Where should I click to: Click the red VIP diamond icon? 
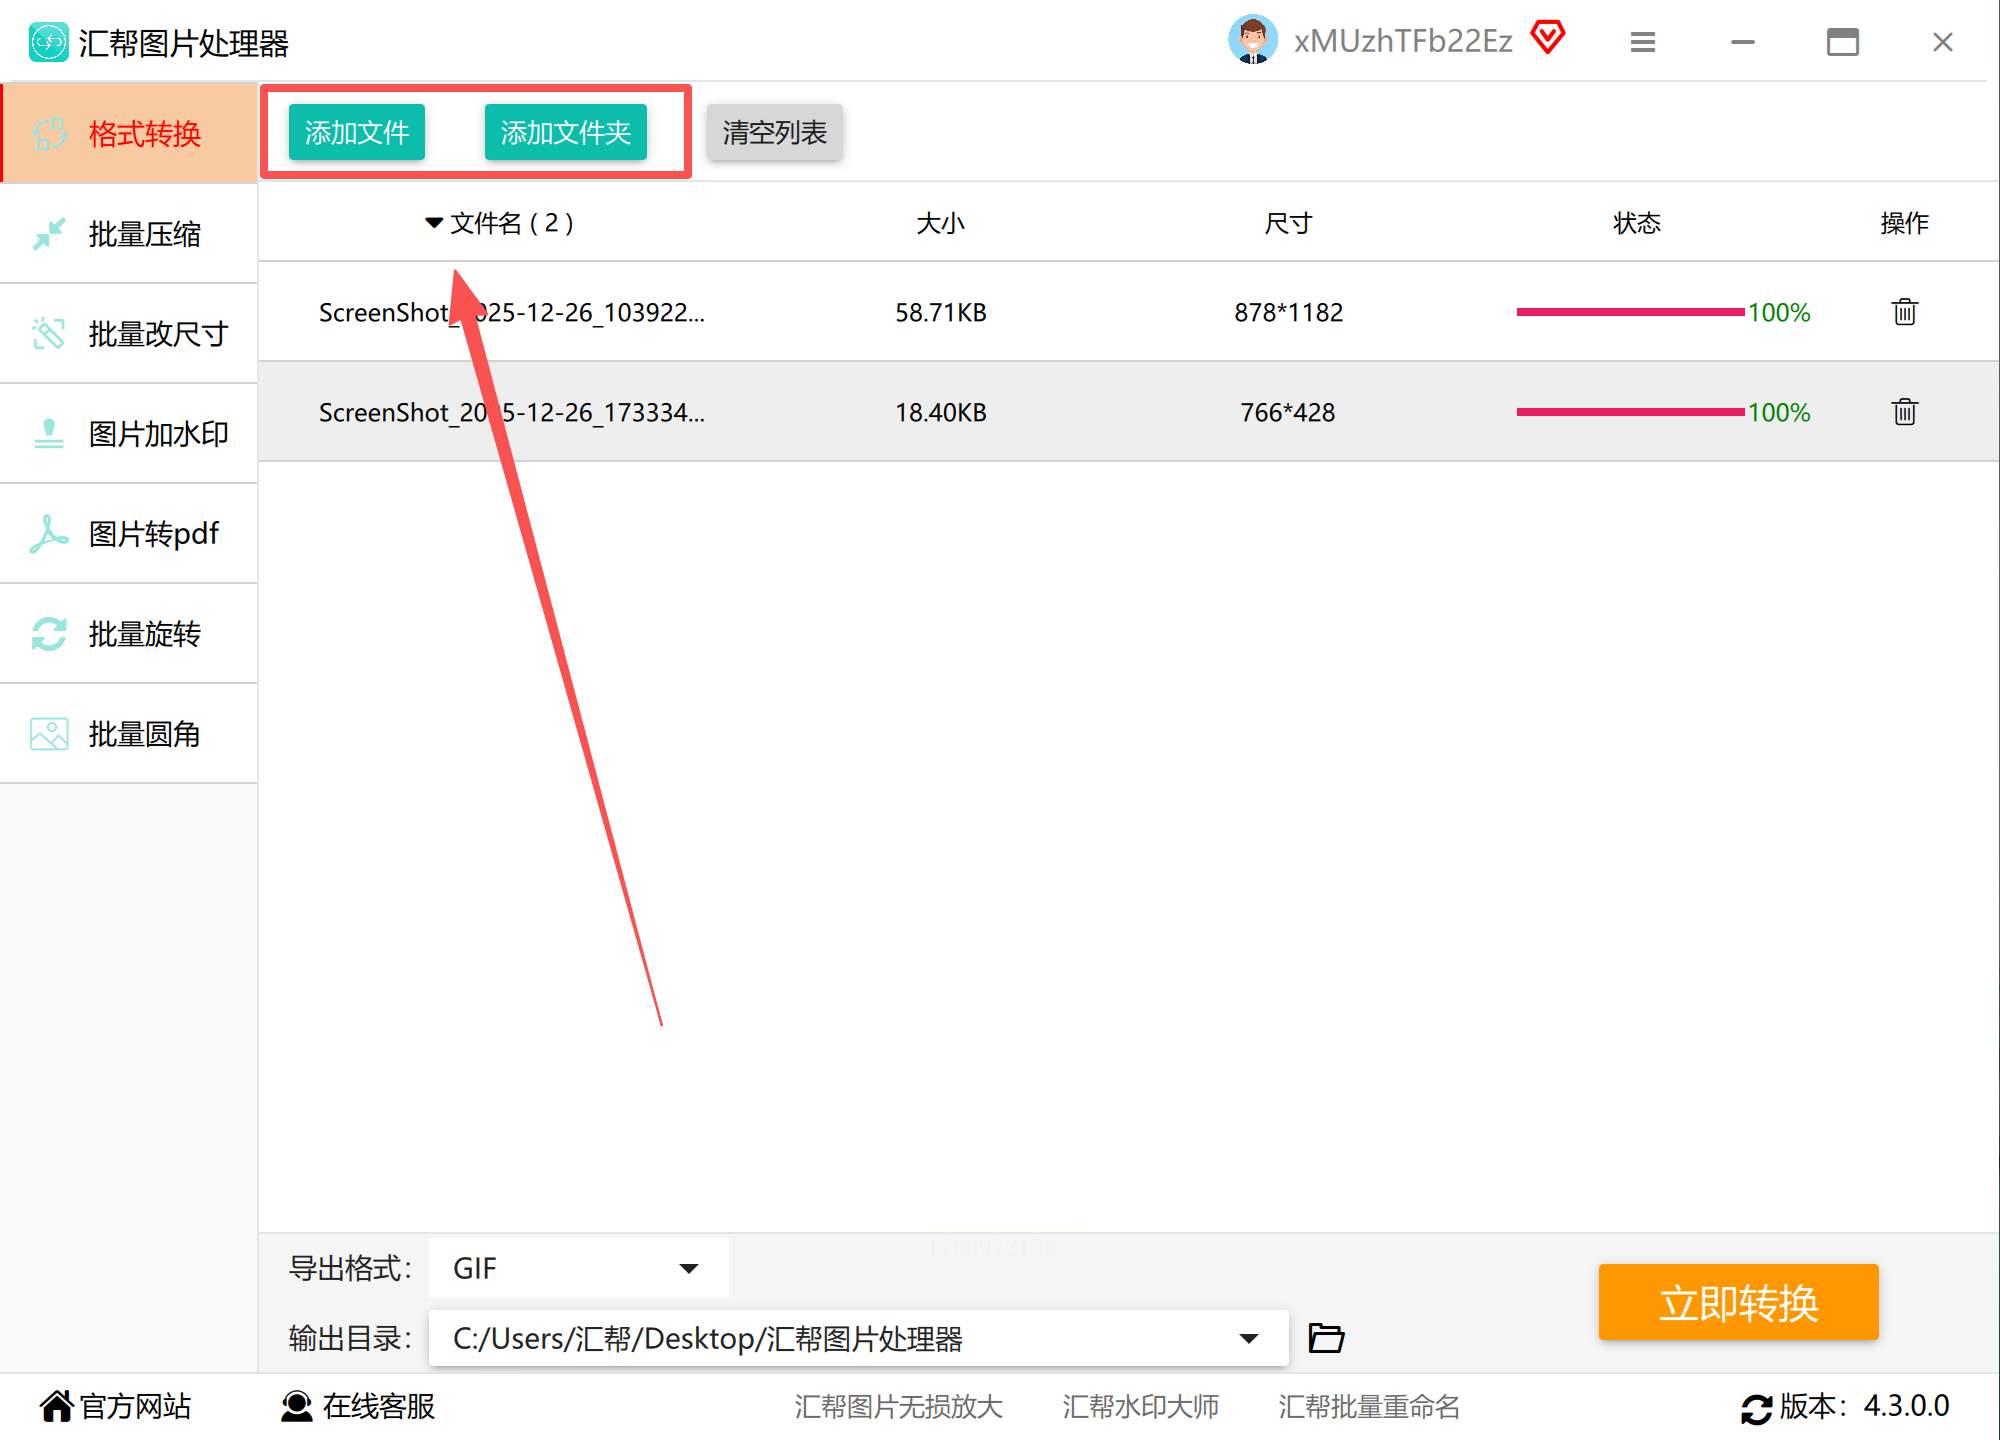(x=1547, y=38)
